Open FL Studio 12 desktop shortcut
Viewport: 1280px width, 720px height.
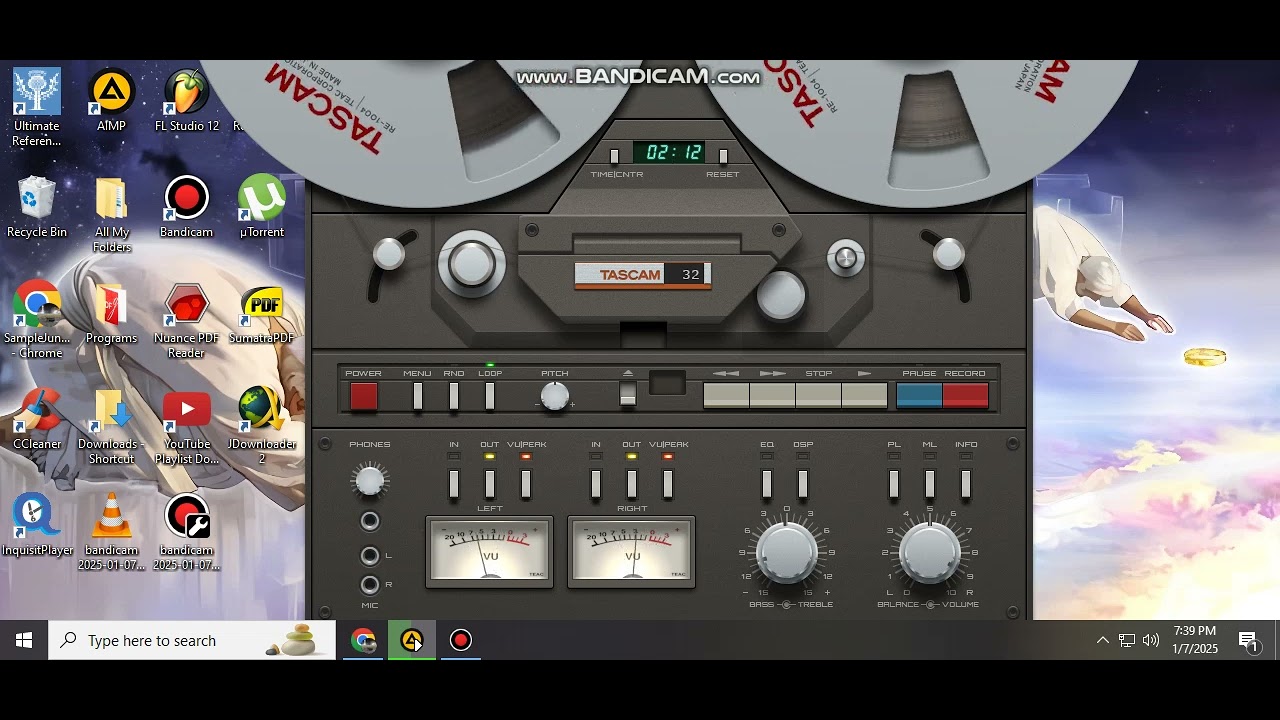[x=187, y=100]
